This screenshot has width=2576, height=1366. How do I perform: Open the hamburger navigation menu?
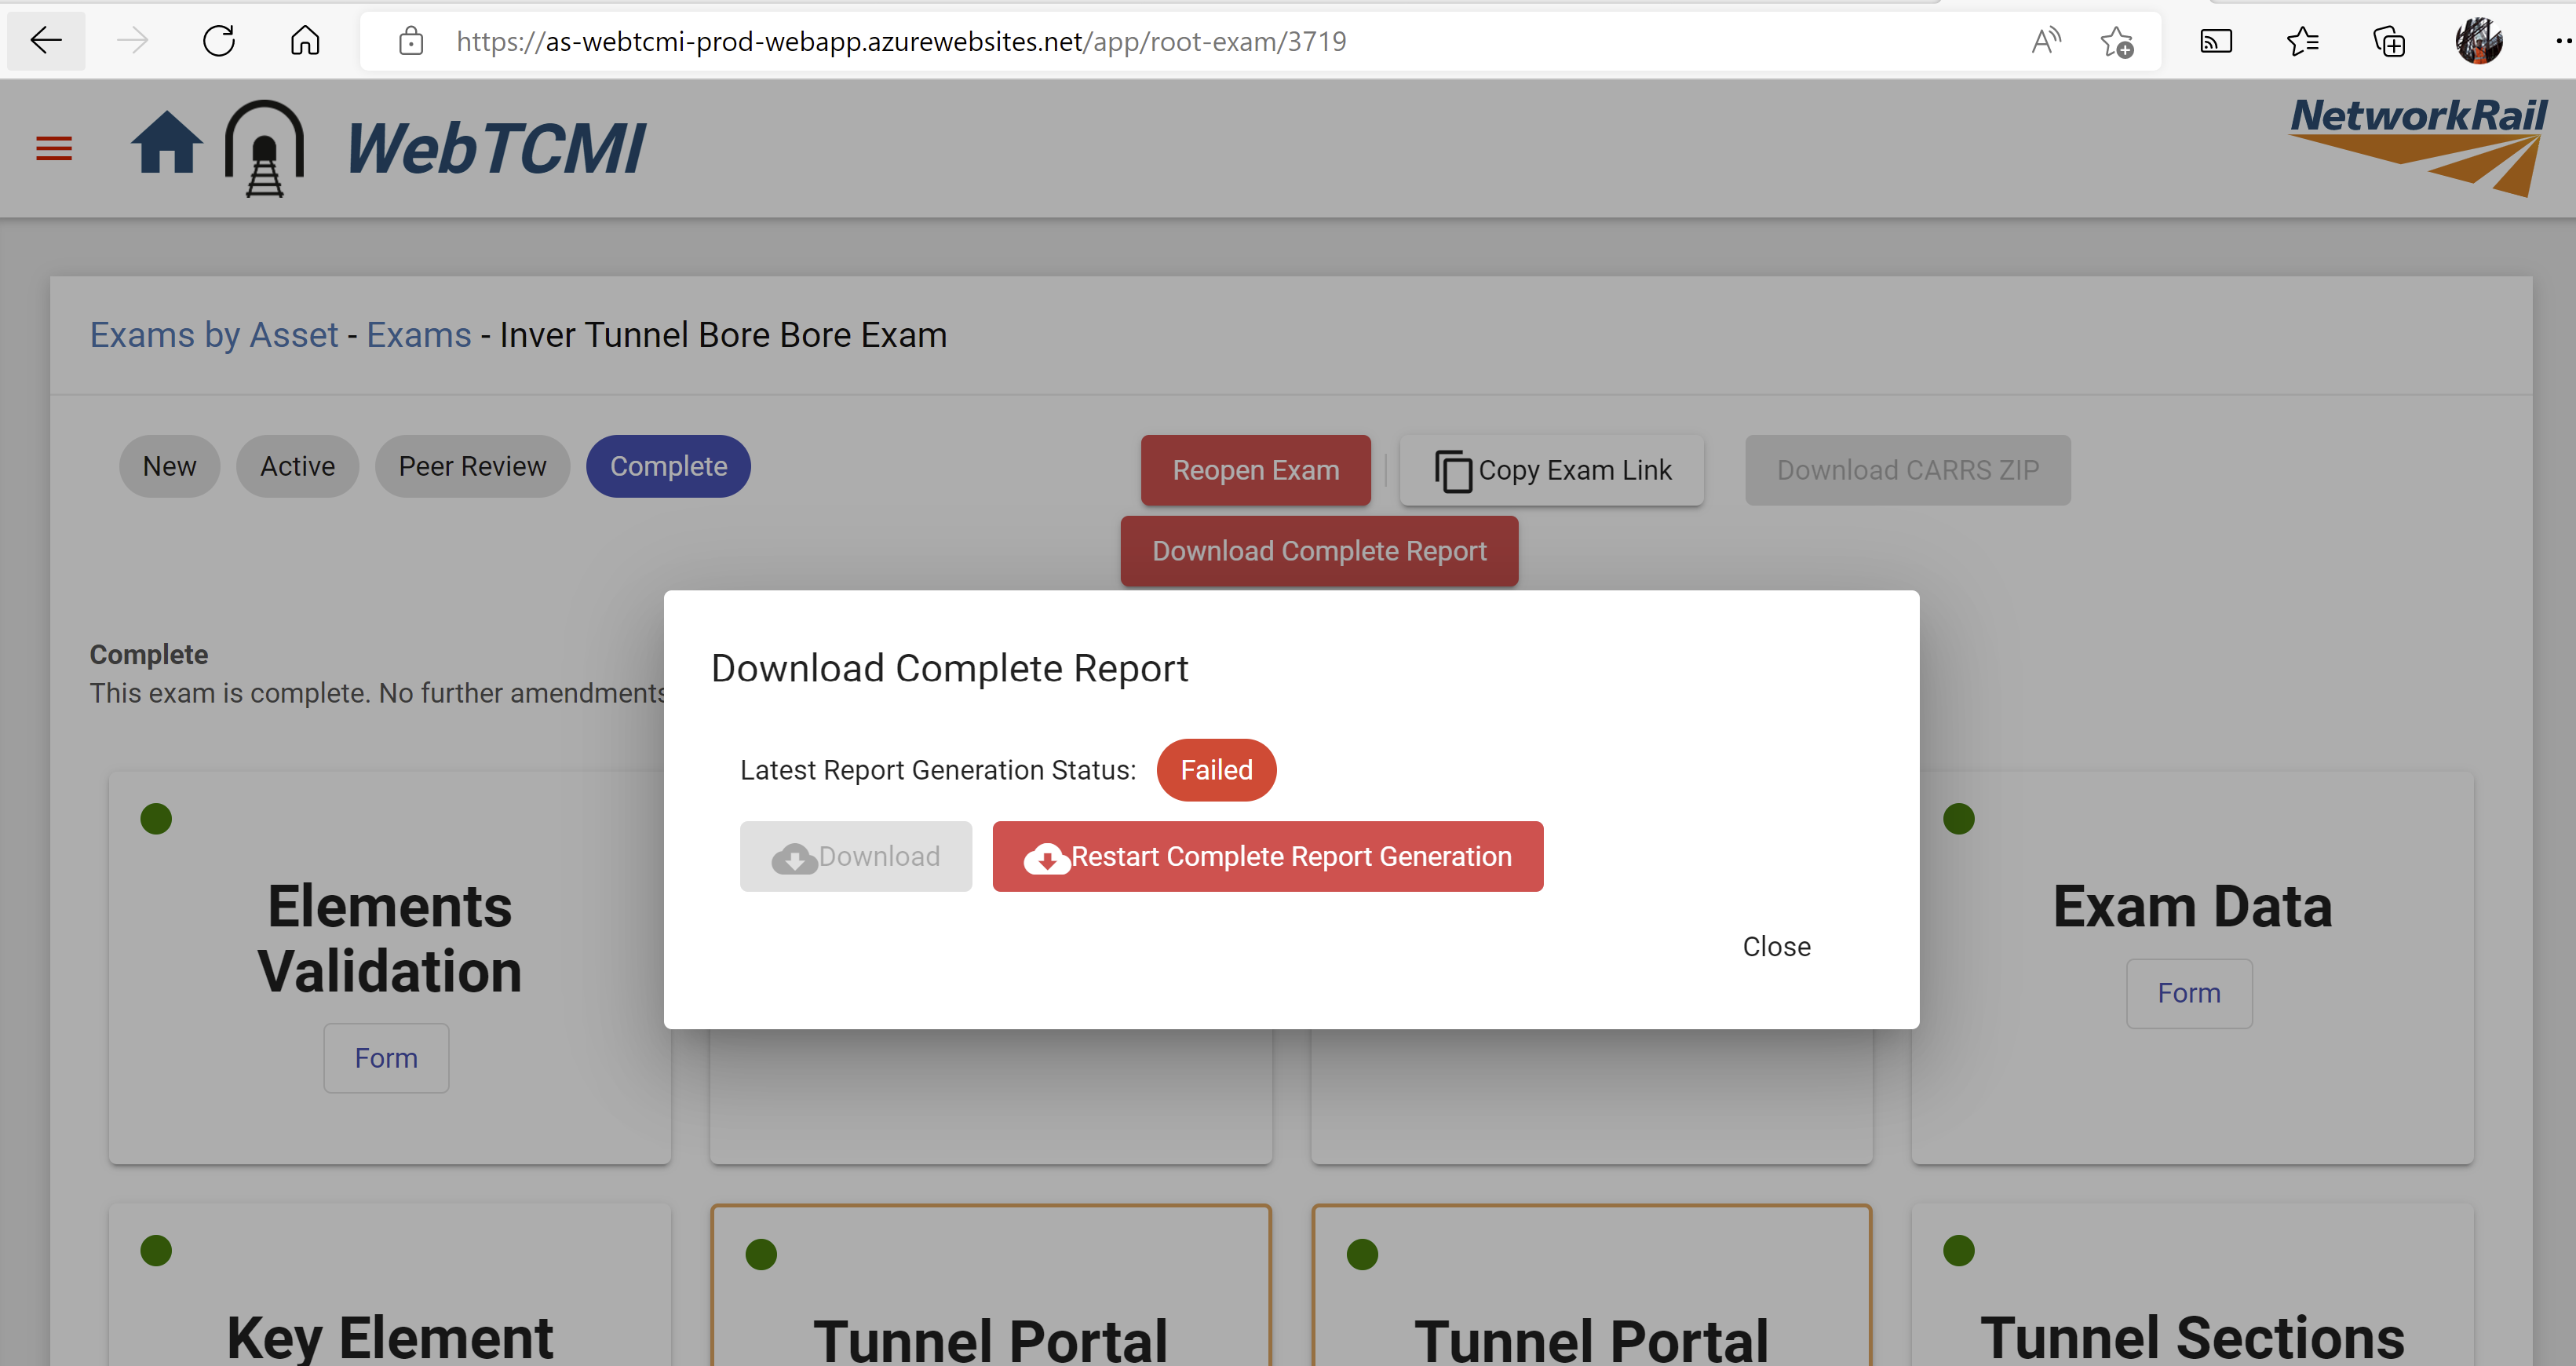click(54, 148)
